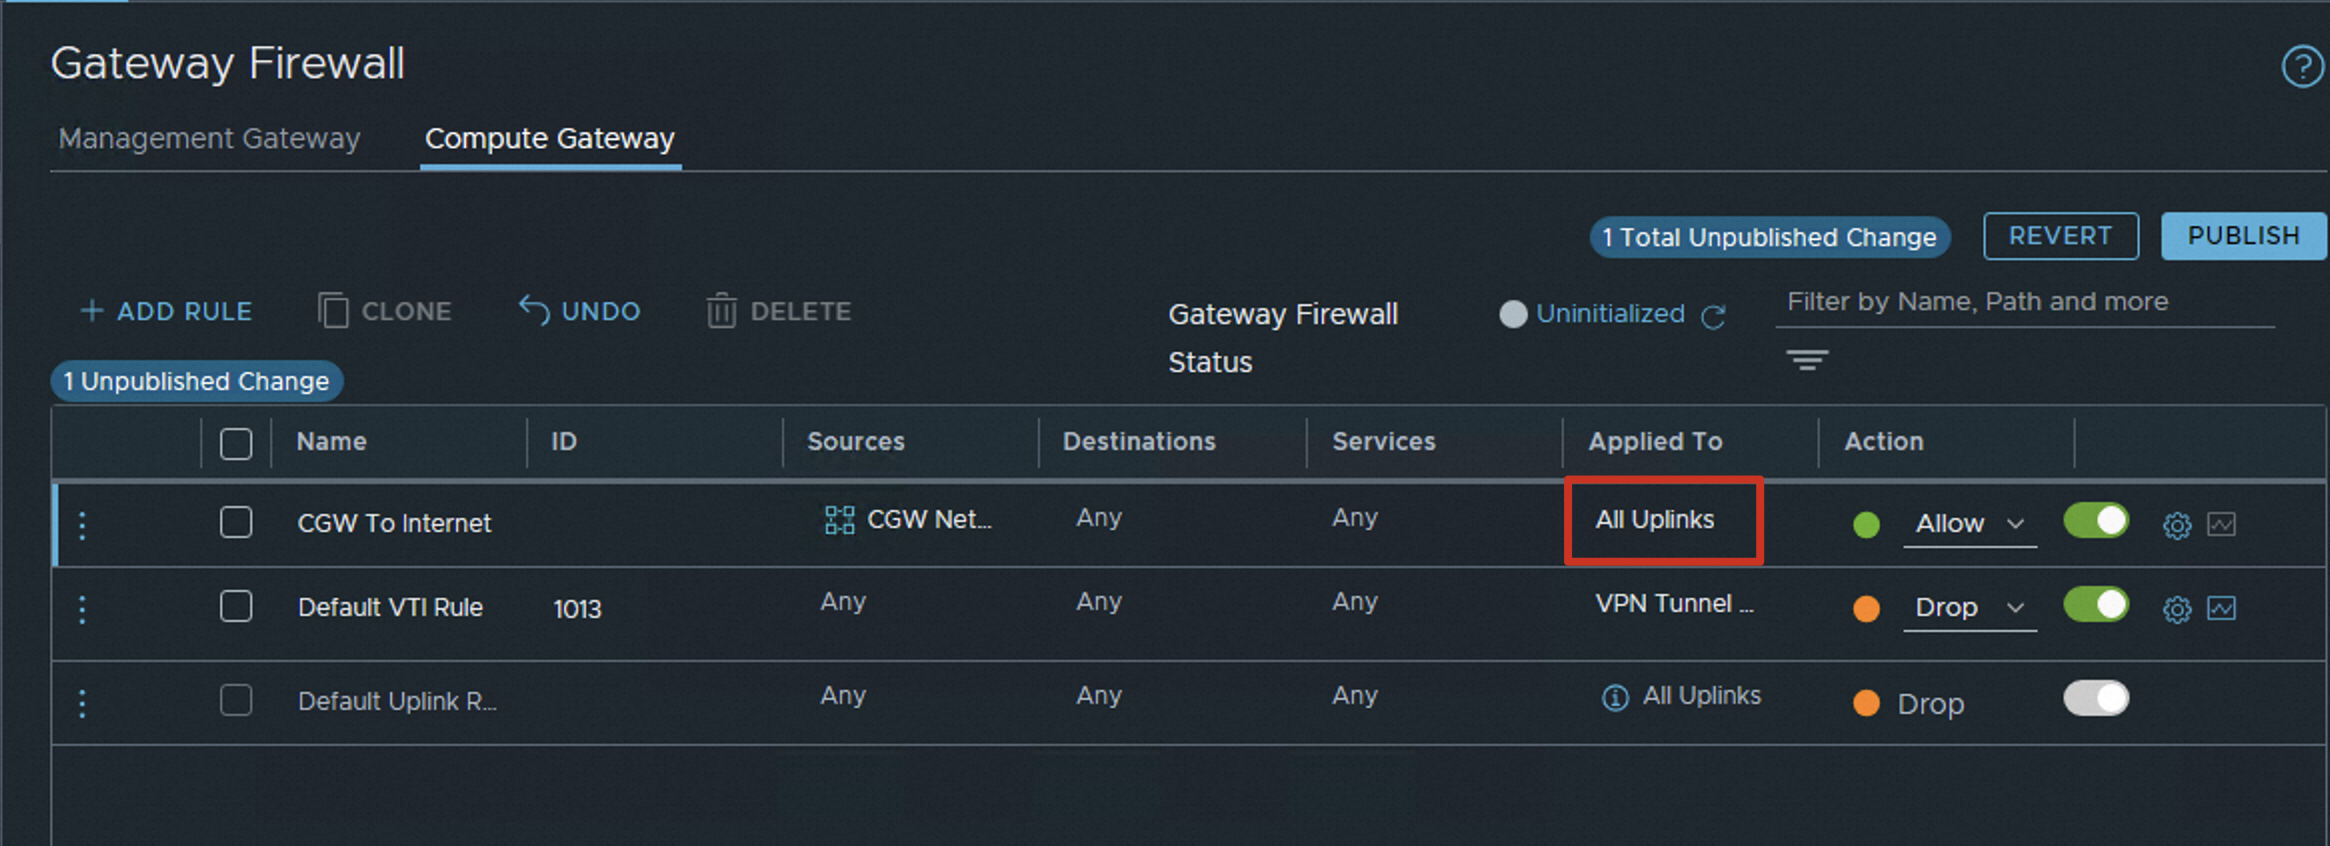Click the firewall status refresh icon
This screenshot has width=2330, height=846.
pos(1714,316)
